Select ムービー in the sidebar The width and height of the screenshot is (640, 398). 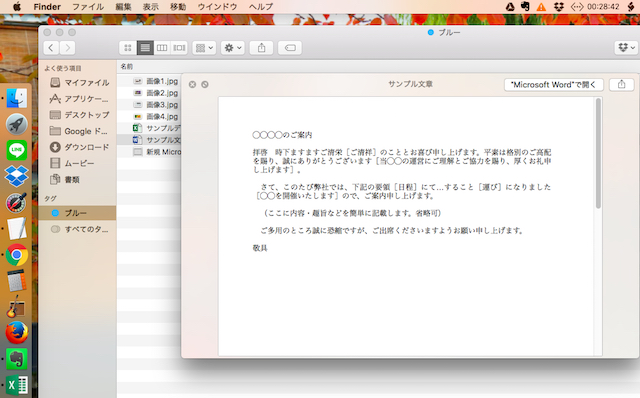(79, 163)
